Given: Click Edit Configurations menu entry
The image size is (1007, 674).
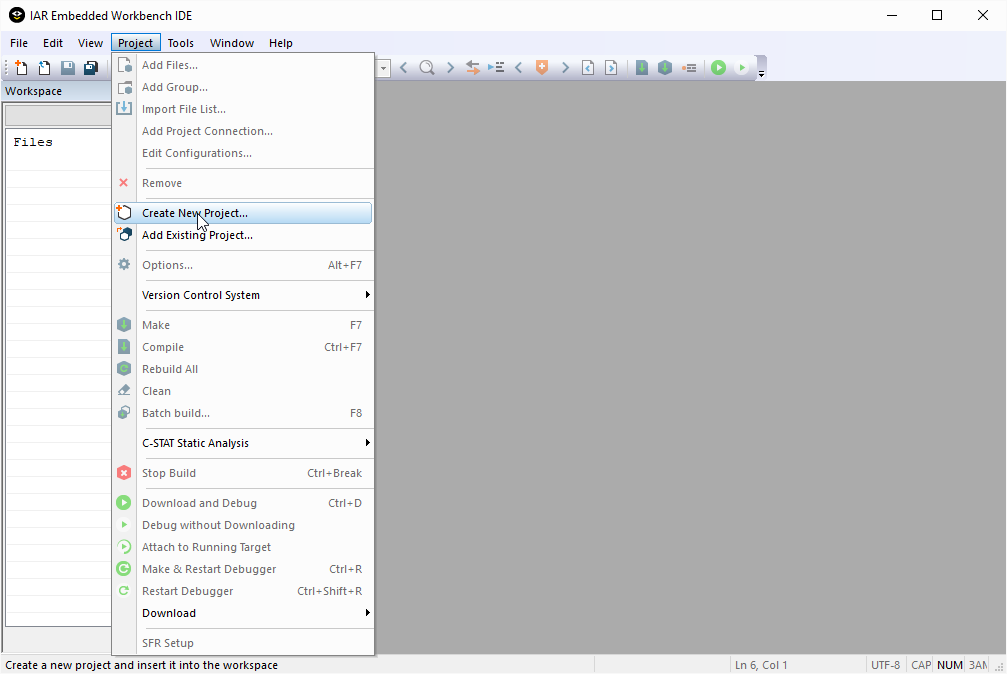Looking at the screenshot, I should tap(243, 153).
